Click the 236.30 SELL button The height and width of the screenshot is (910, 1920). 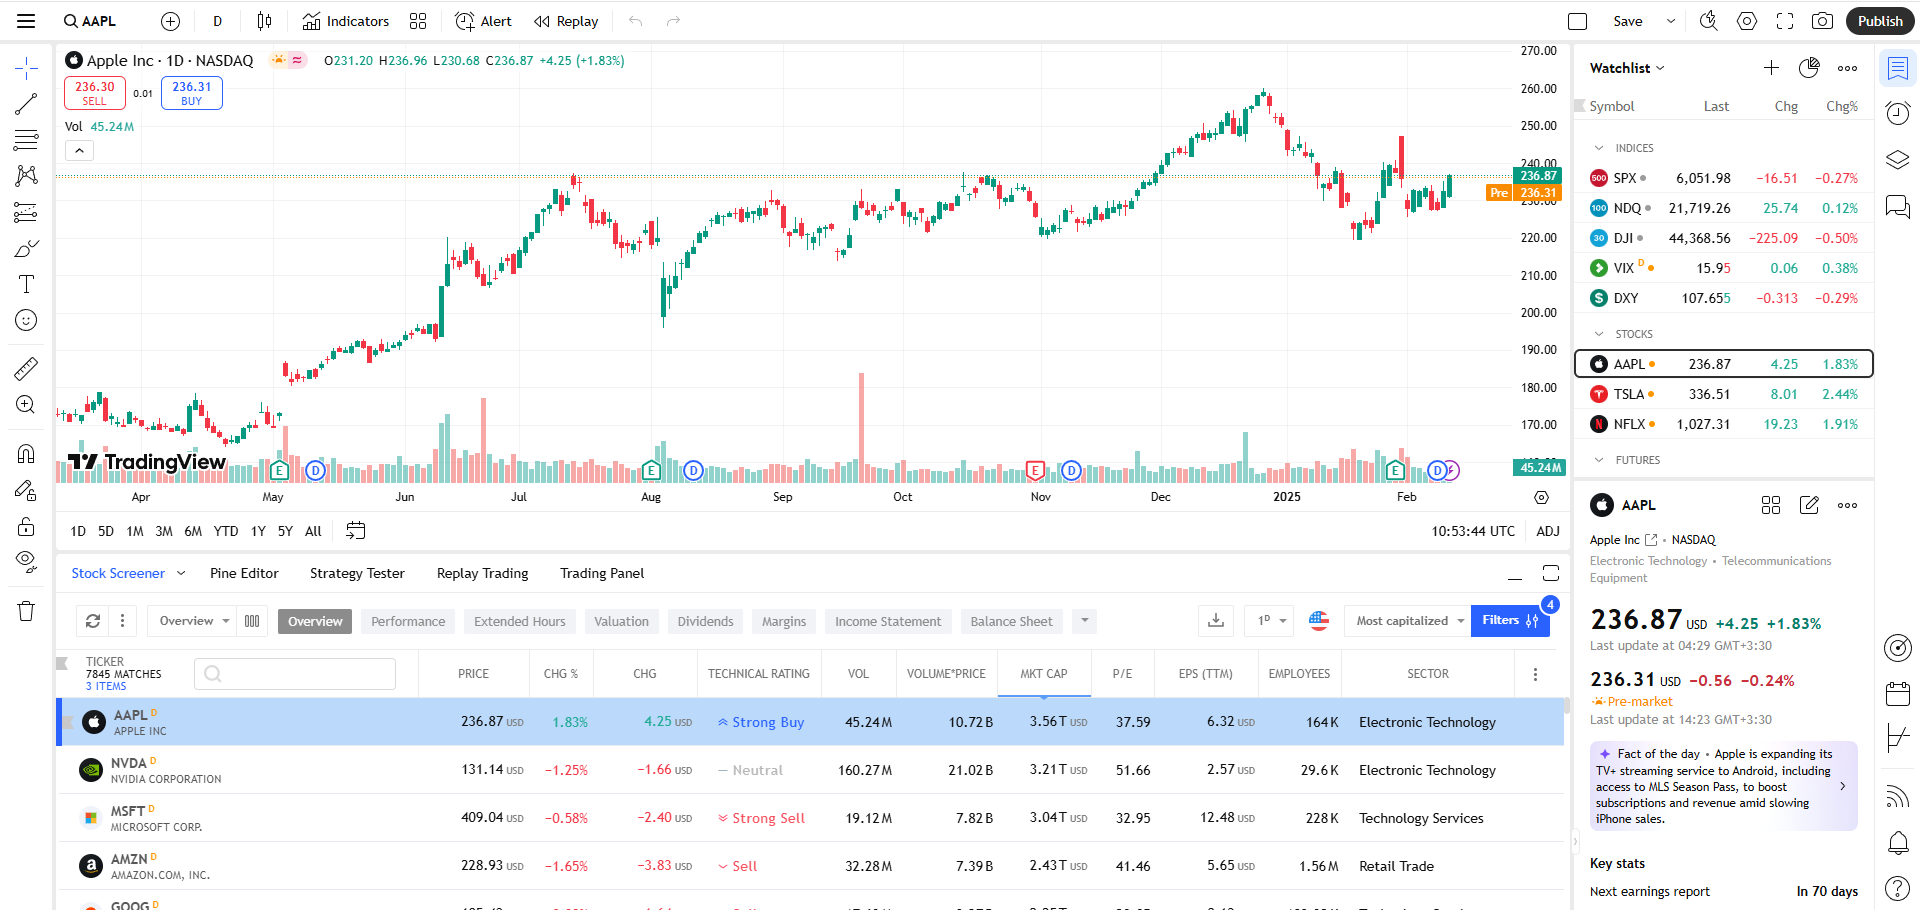pos(94,93)
